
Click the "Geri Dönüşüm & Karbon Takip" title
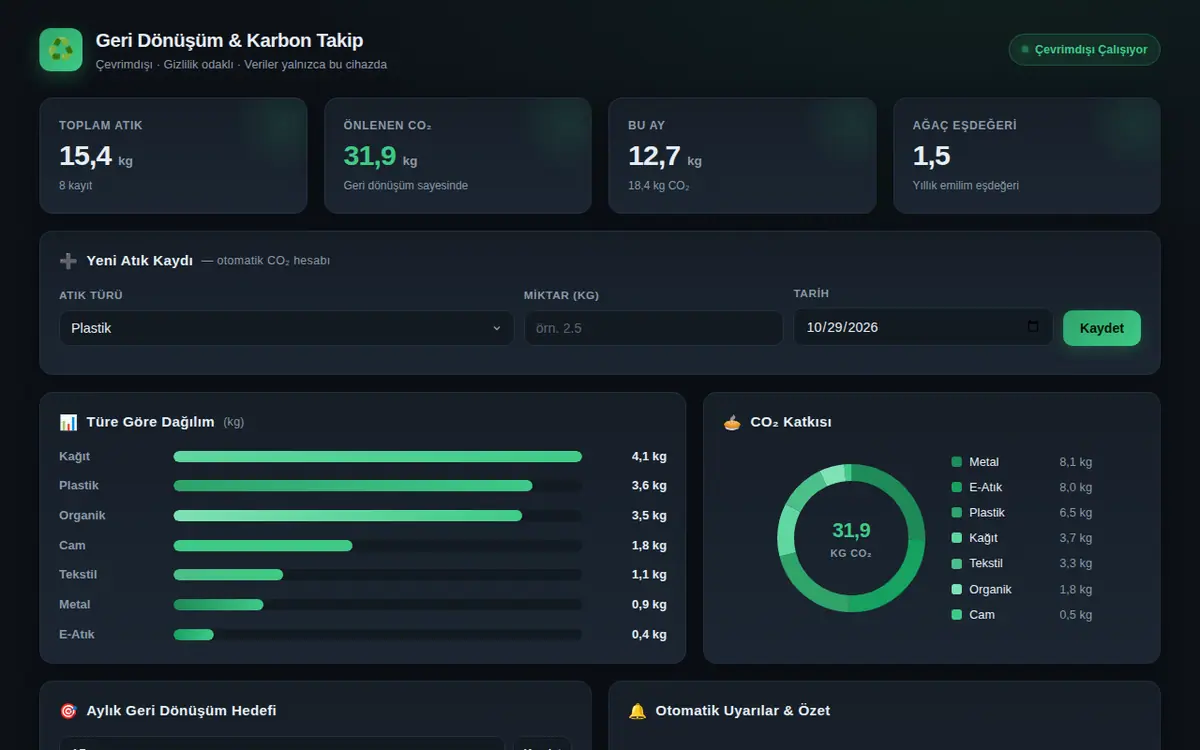coord(229,41)
